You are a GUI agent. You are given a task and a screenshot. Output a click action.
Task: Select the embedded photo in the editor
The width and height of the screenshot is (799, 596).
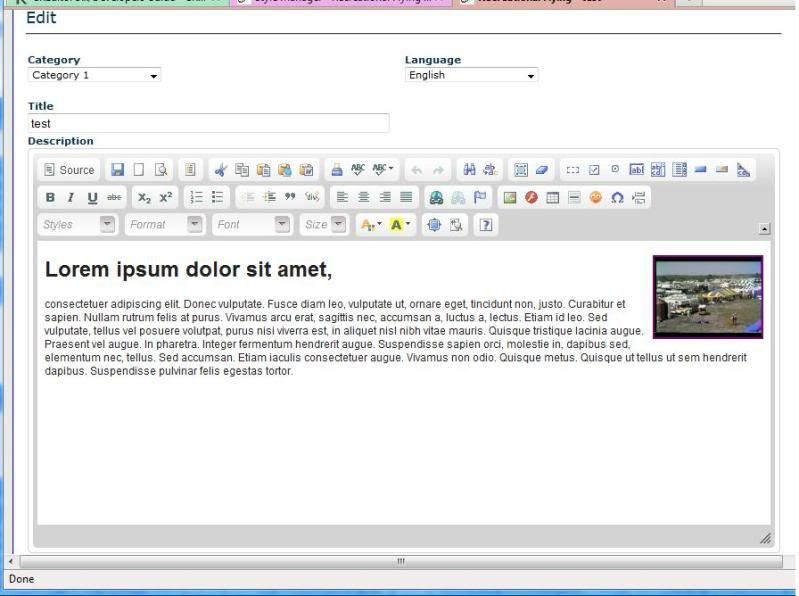[x=707, y=297]
